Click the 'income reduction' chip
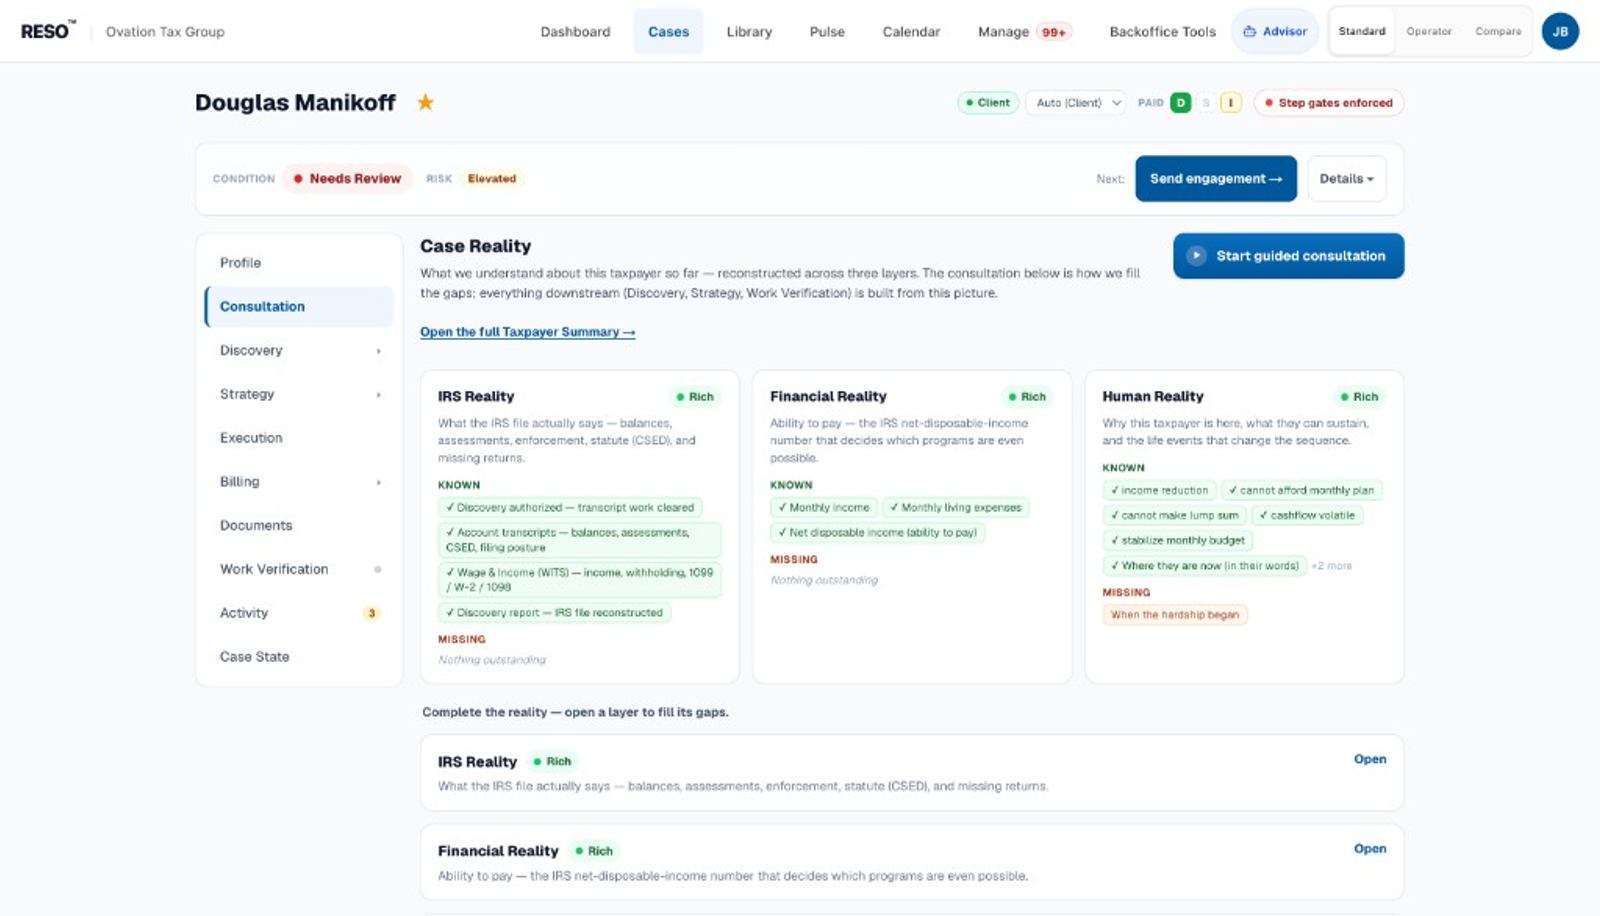This screenshot has width=1600, height=916. 1159,490
